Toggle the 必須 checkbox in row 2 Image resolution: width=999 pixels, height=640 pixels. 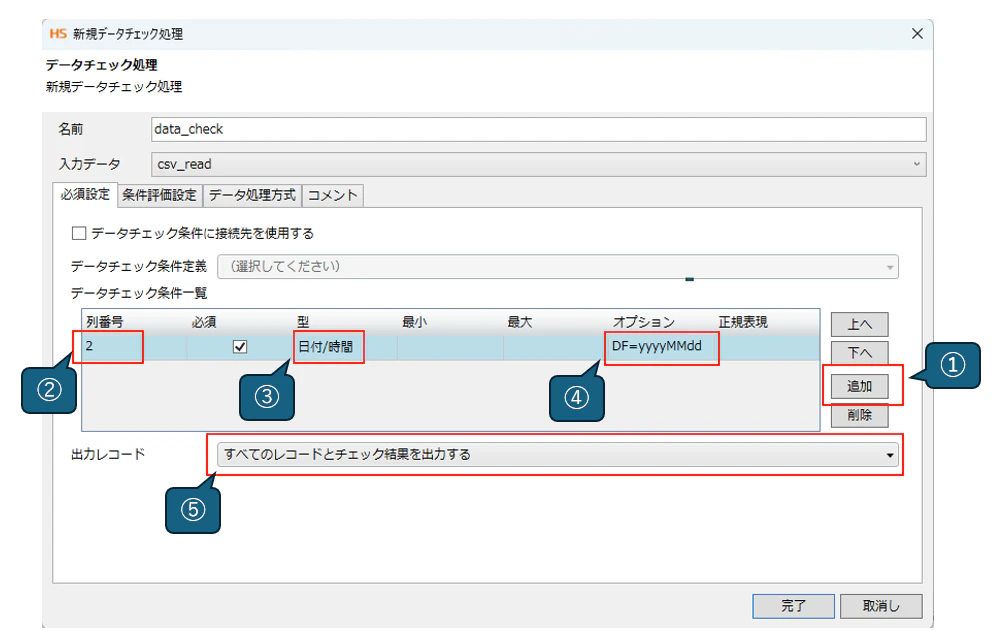click(x=240, y=347)
